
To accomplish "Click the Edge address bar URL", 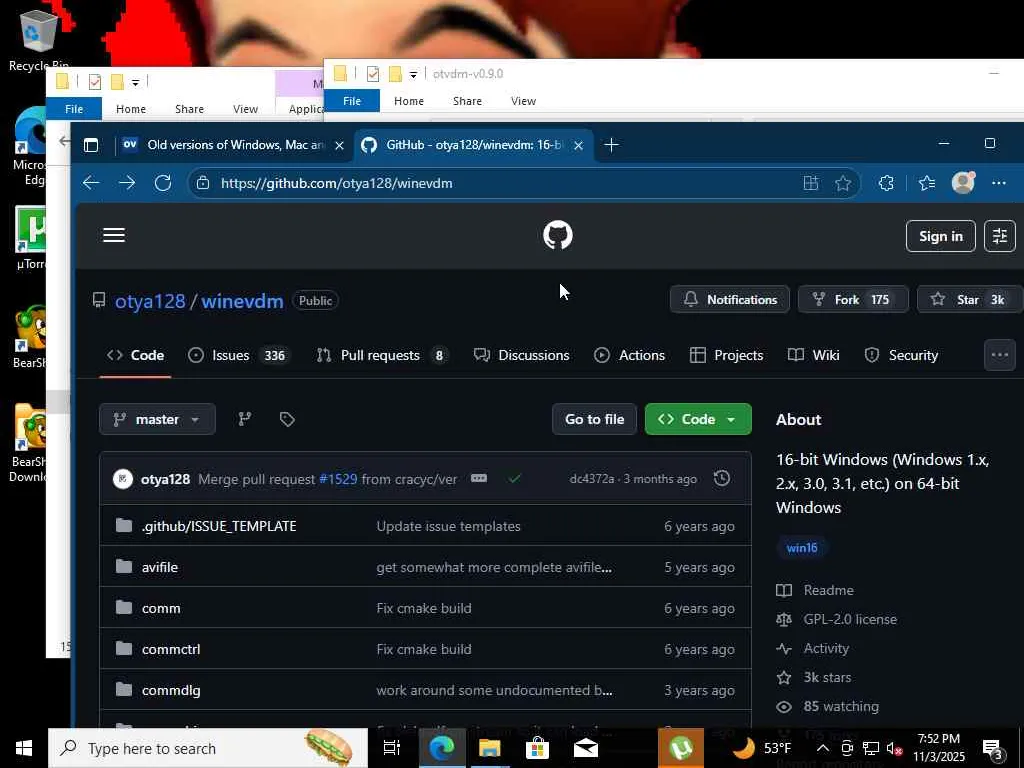I will click(336, 184).
